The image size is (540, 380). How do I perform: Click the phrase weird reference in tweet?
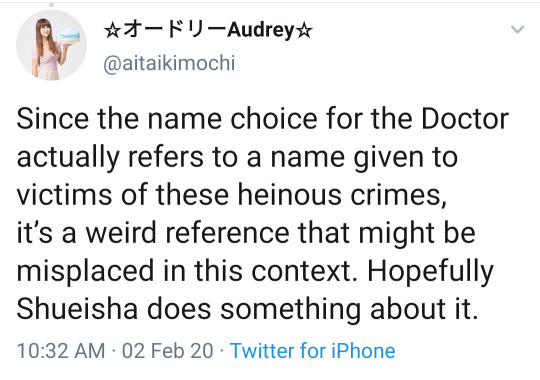pyautogui.click(x=187, y=233)
